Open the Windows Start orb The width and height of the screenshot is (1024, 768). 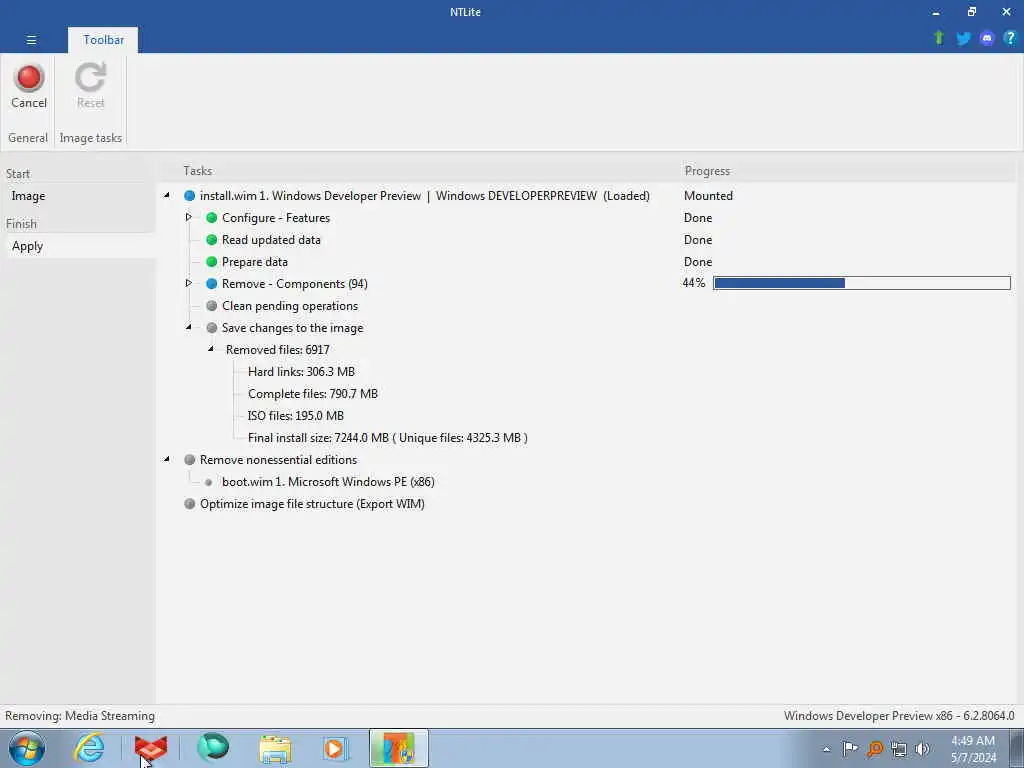tap(27, 748)
